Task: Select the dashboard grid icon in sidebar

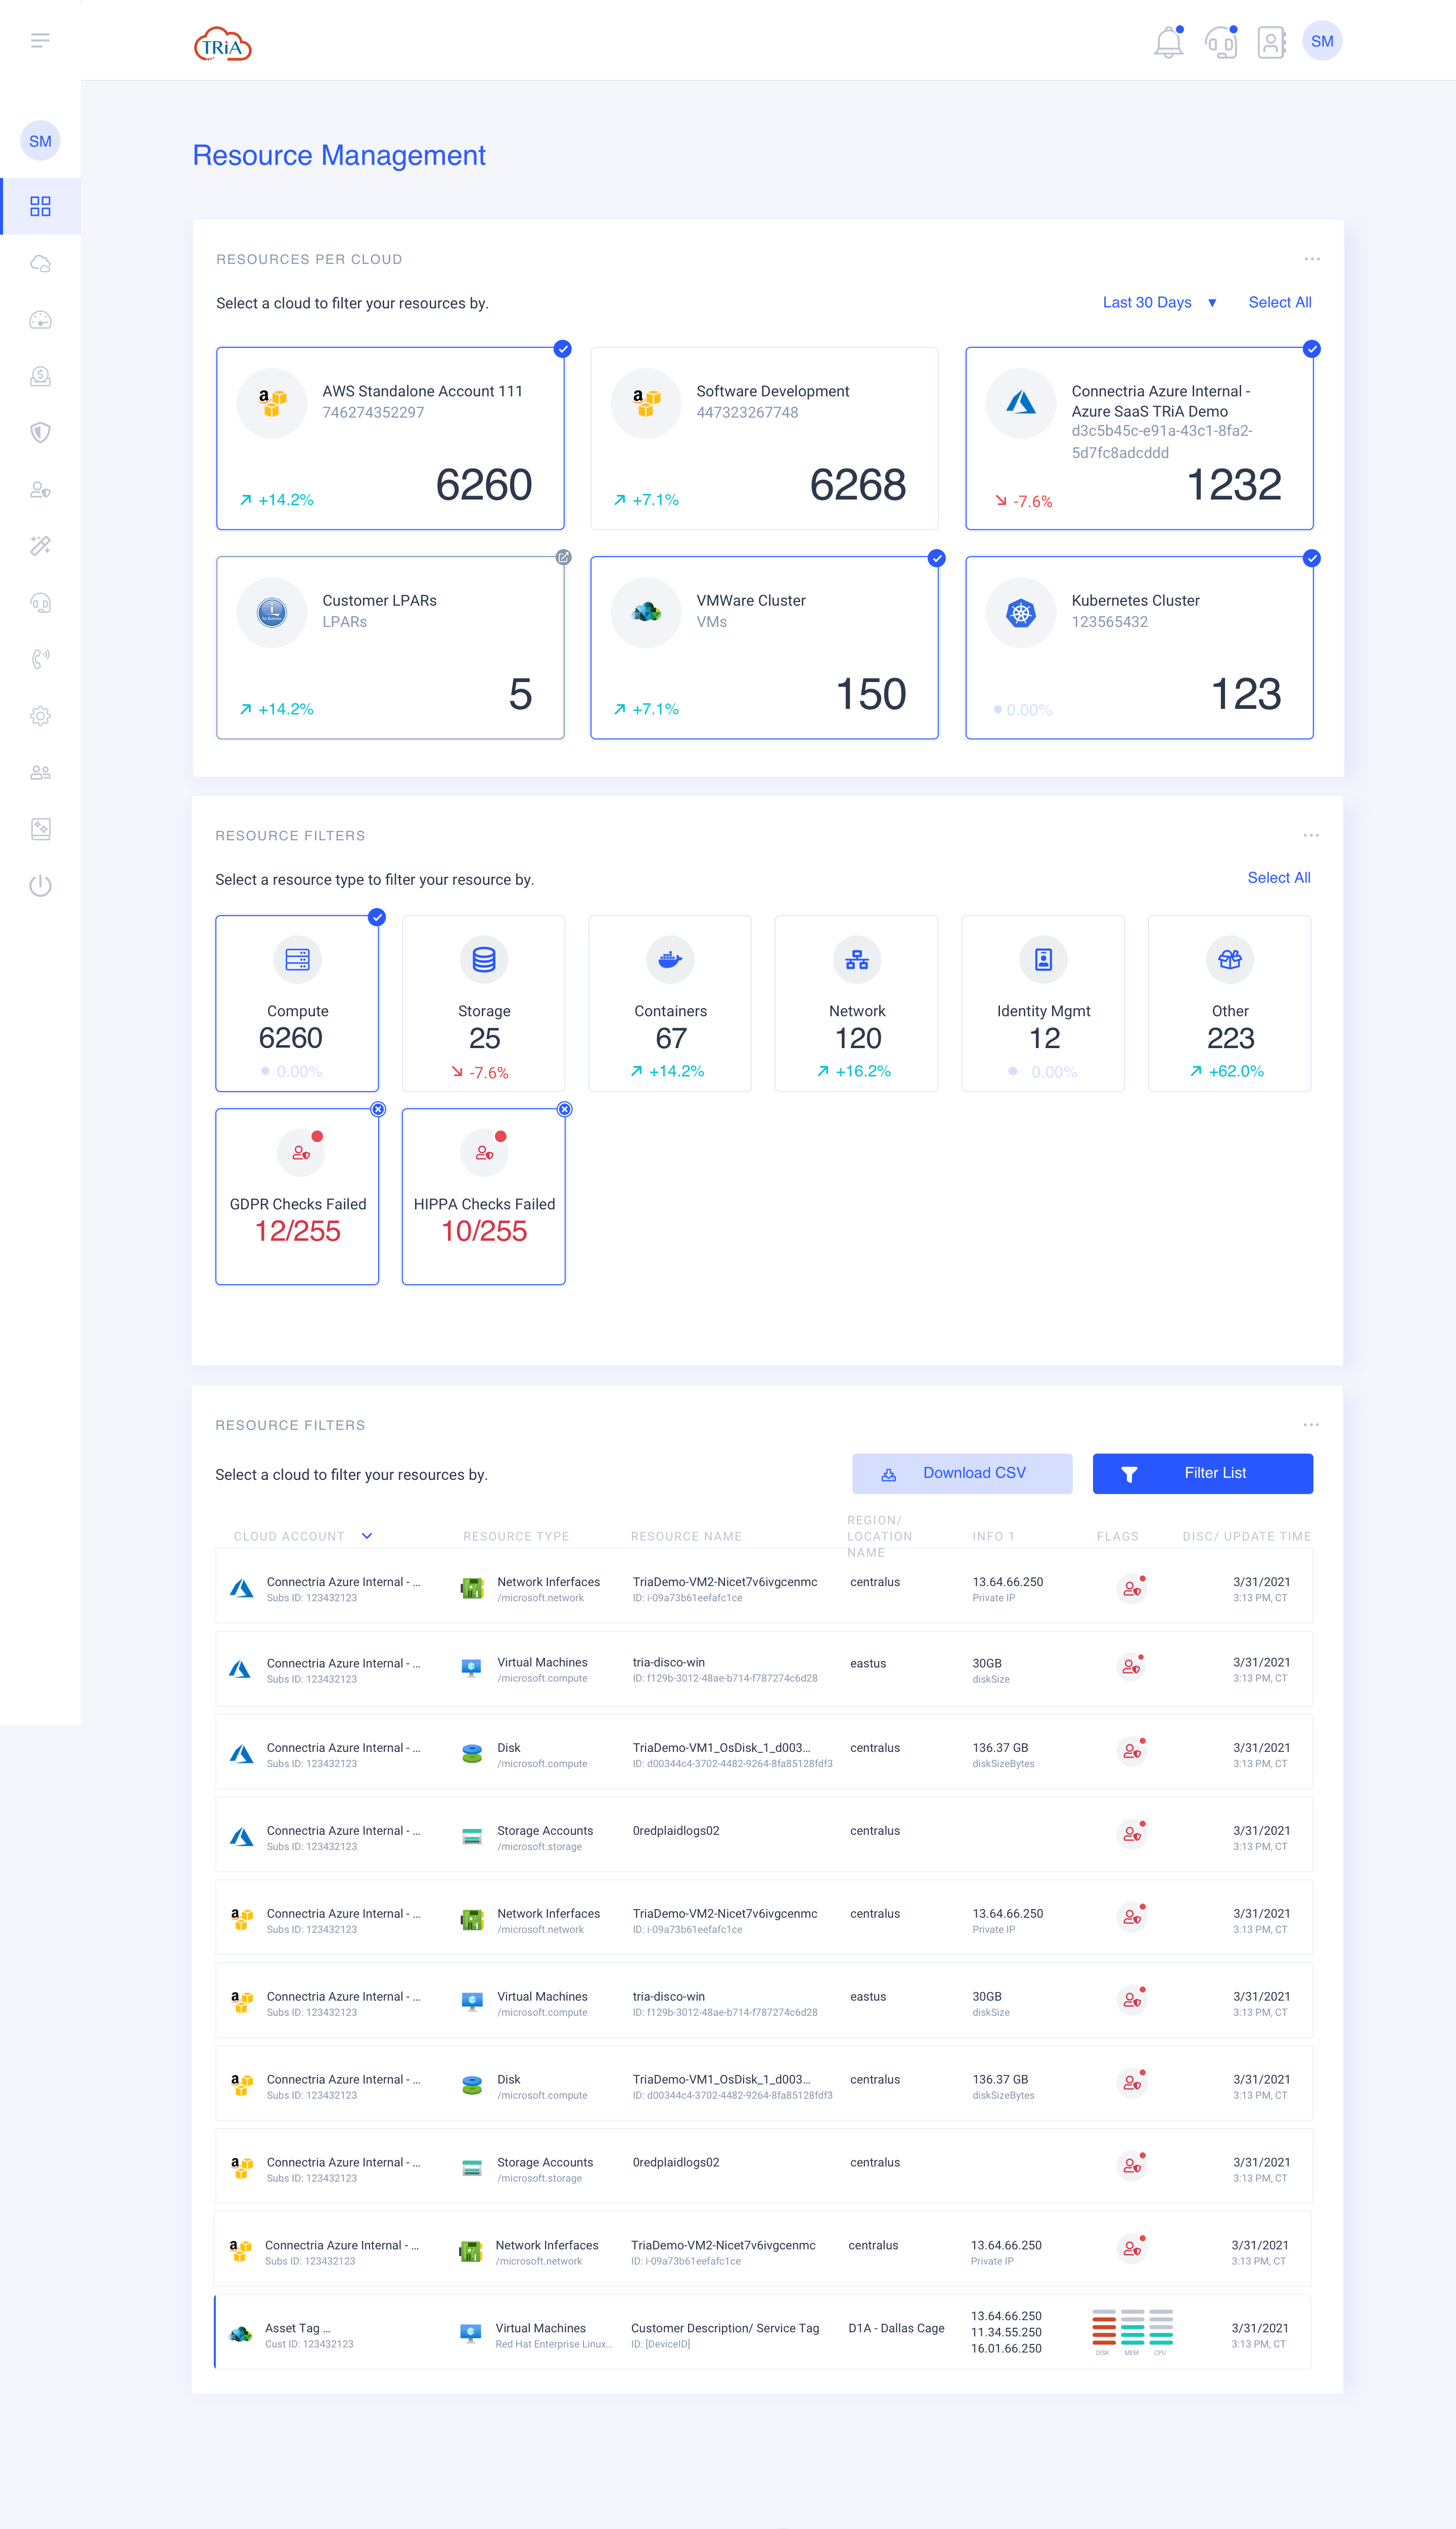Action: point(40,206)
